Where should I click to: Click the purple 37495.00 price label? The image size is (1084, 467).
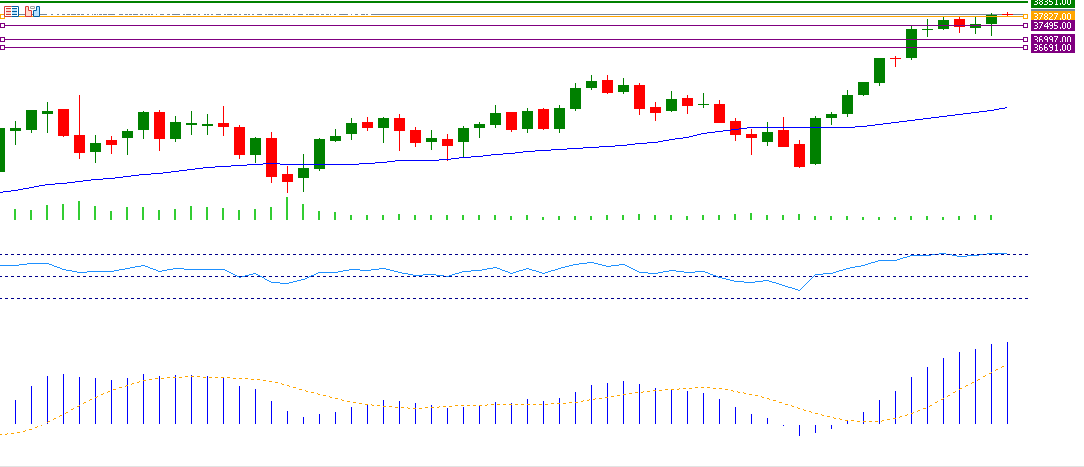pos(1054,26)
